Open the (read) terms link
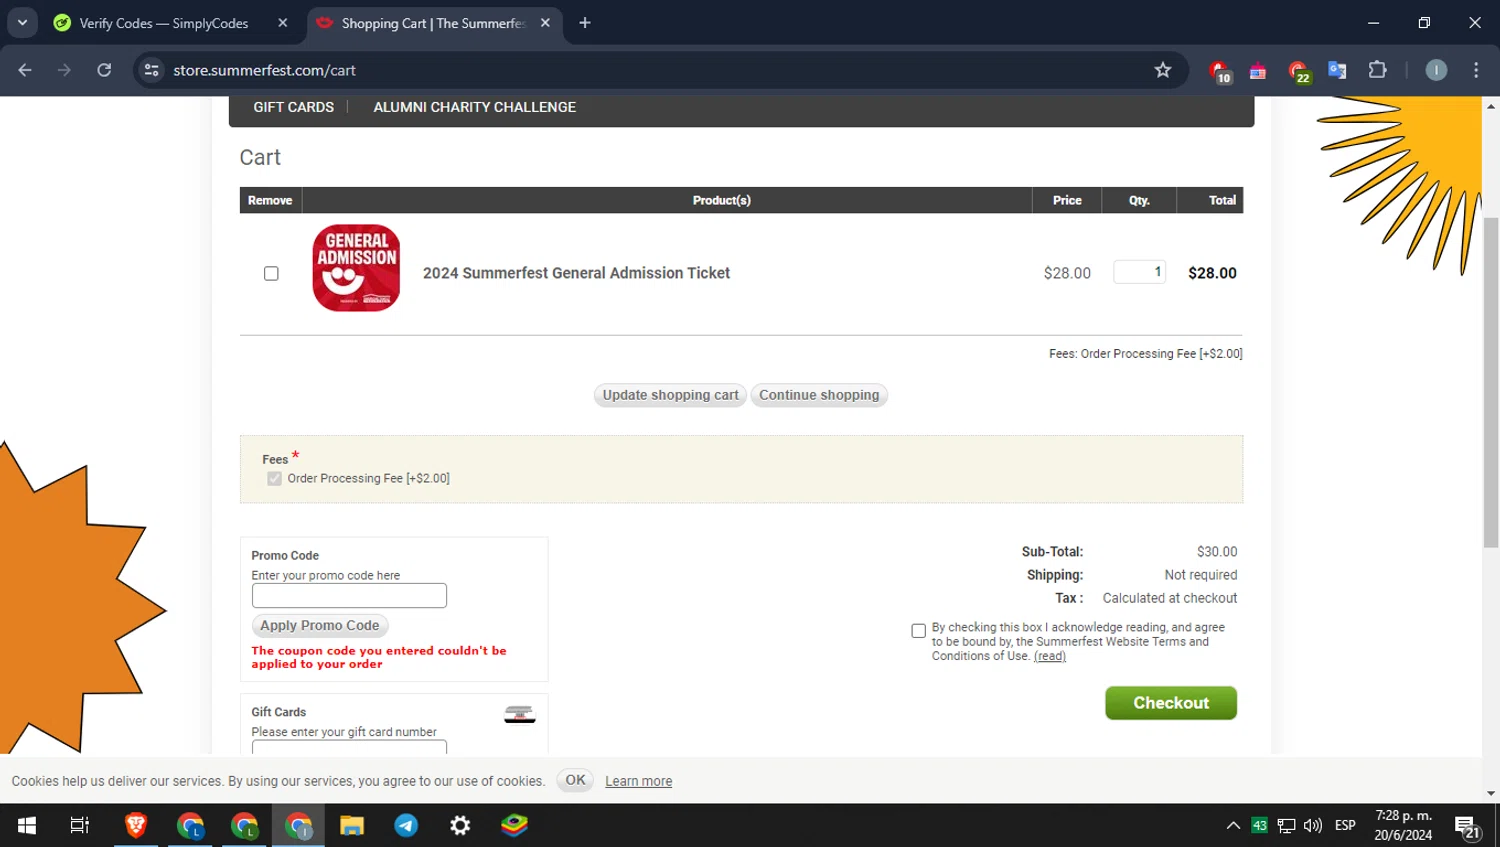The width and height of the screenshot is (1500, 847). pyautogui.click(x=1049, y=656)
